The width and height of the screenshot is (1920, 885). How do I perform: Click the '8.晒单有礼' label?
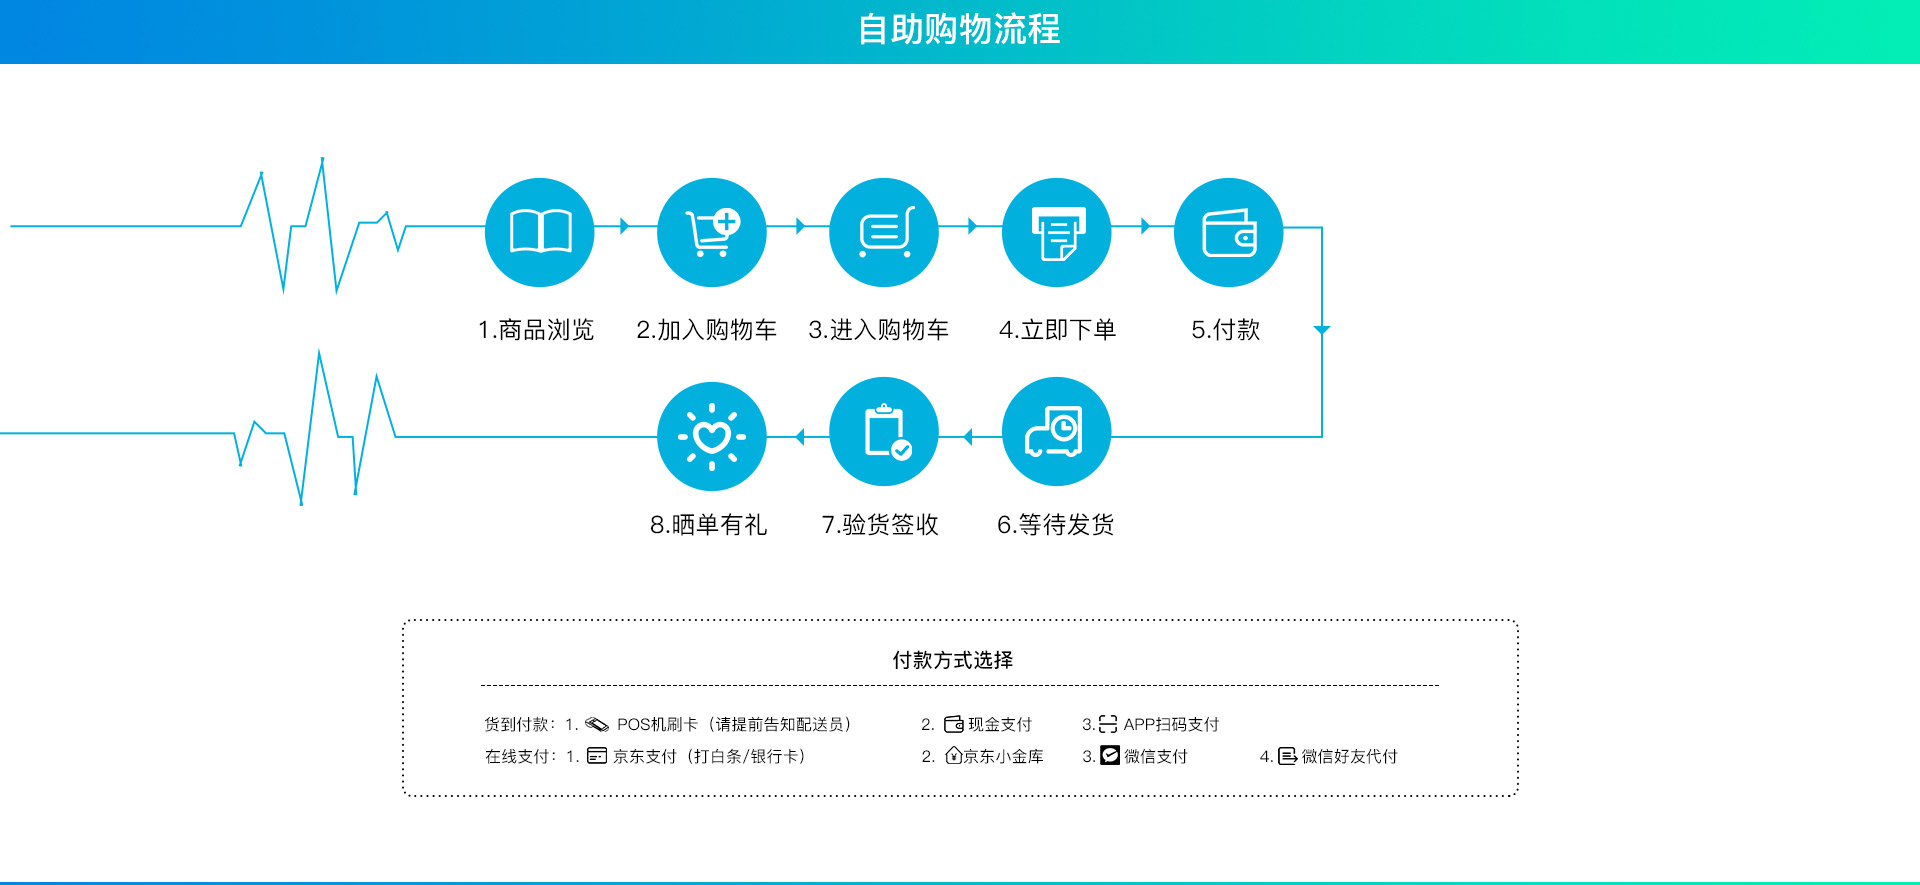tap(709, 525)
